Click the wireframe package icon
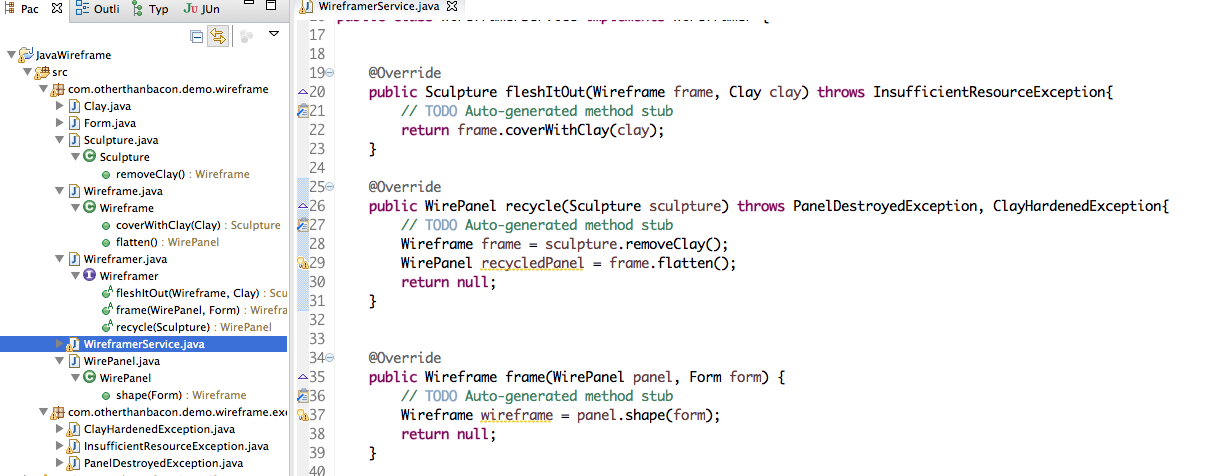This screenshot has height=476, width=1205. [x=58, y=89]
